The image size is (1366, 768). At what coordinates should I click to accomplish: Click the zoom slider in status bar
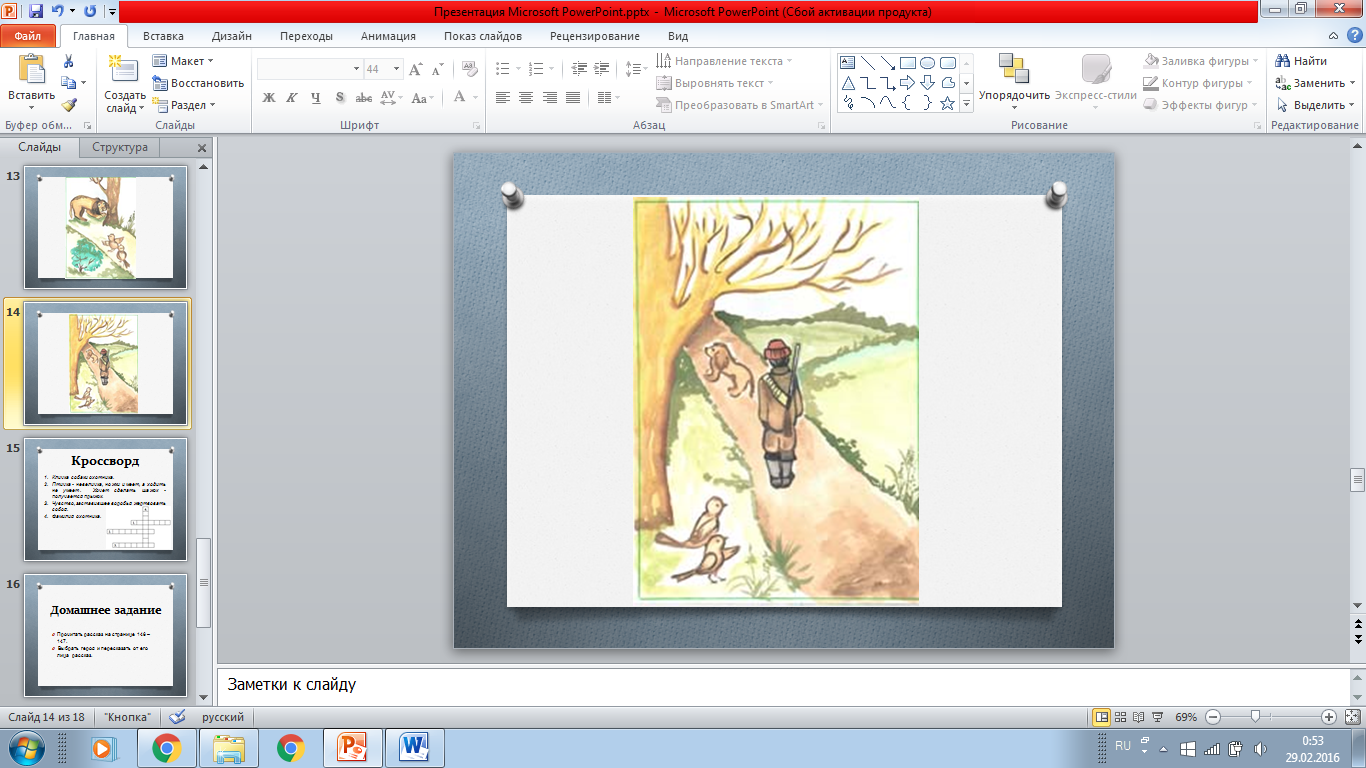pyautogui.click(x=1256, y=717)
